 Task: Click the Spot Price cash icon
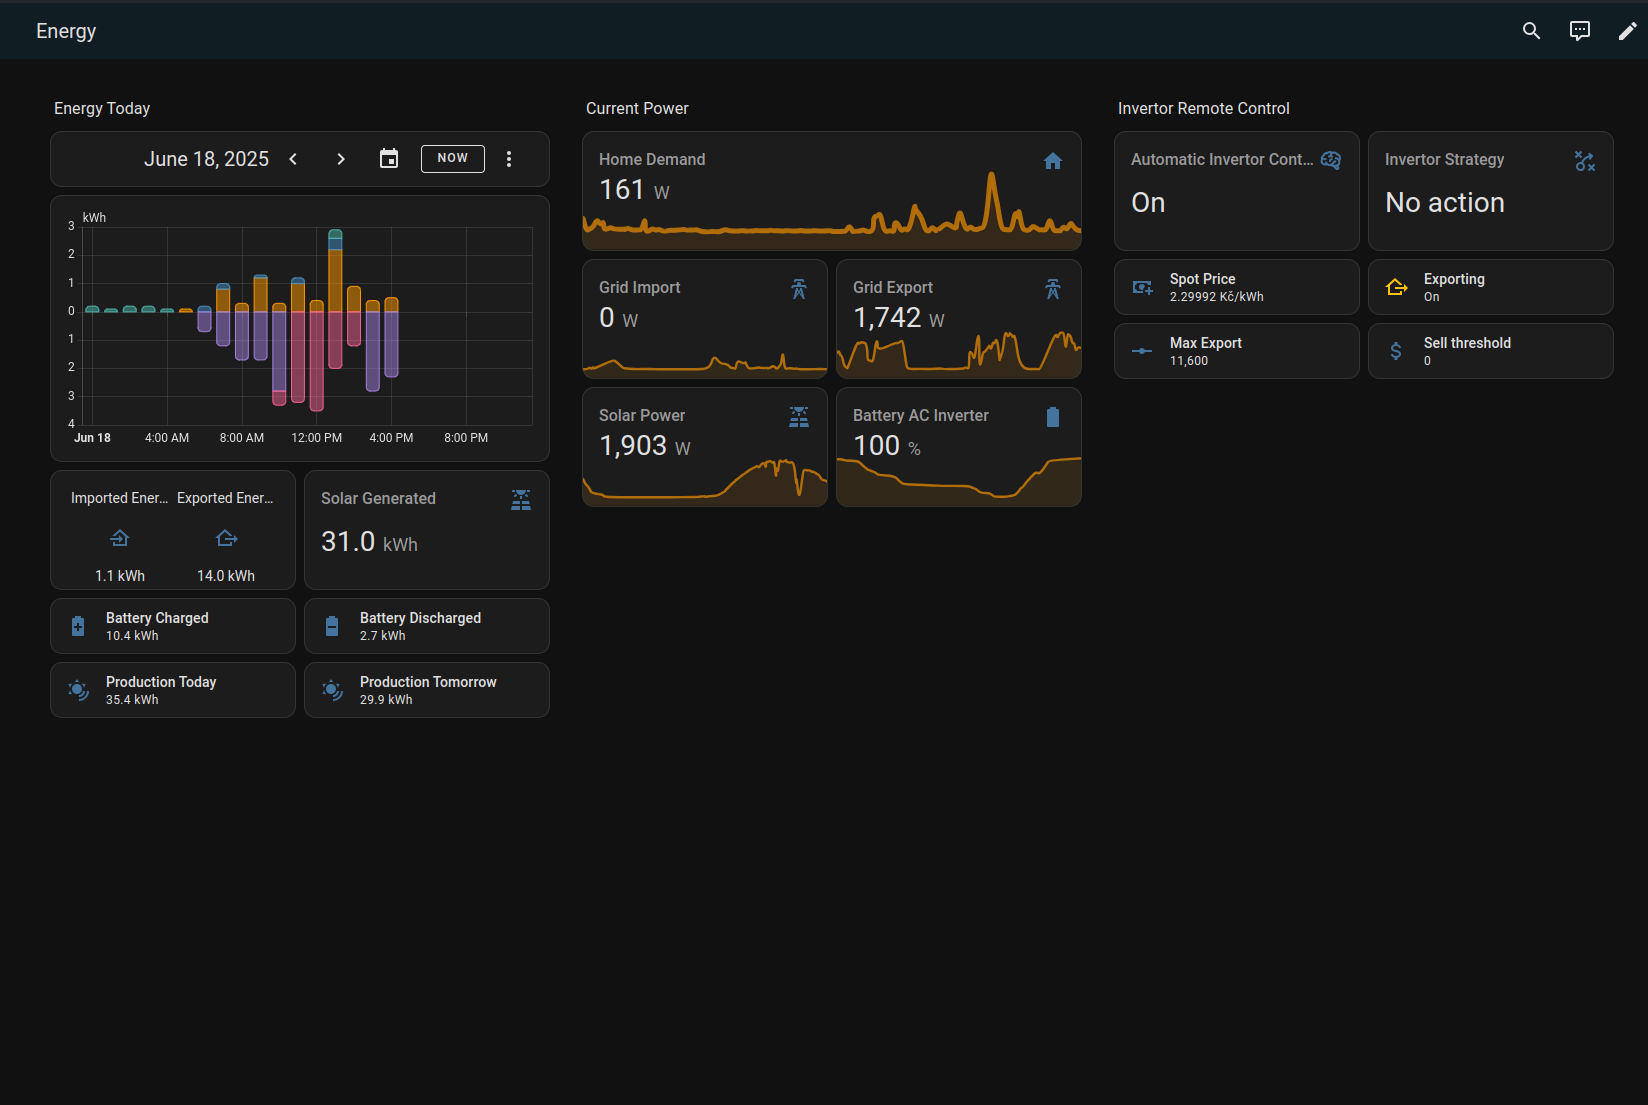pos(1142,288)
